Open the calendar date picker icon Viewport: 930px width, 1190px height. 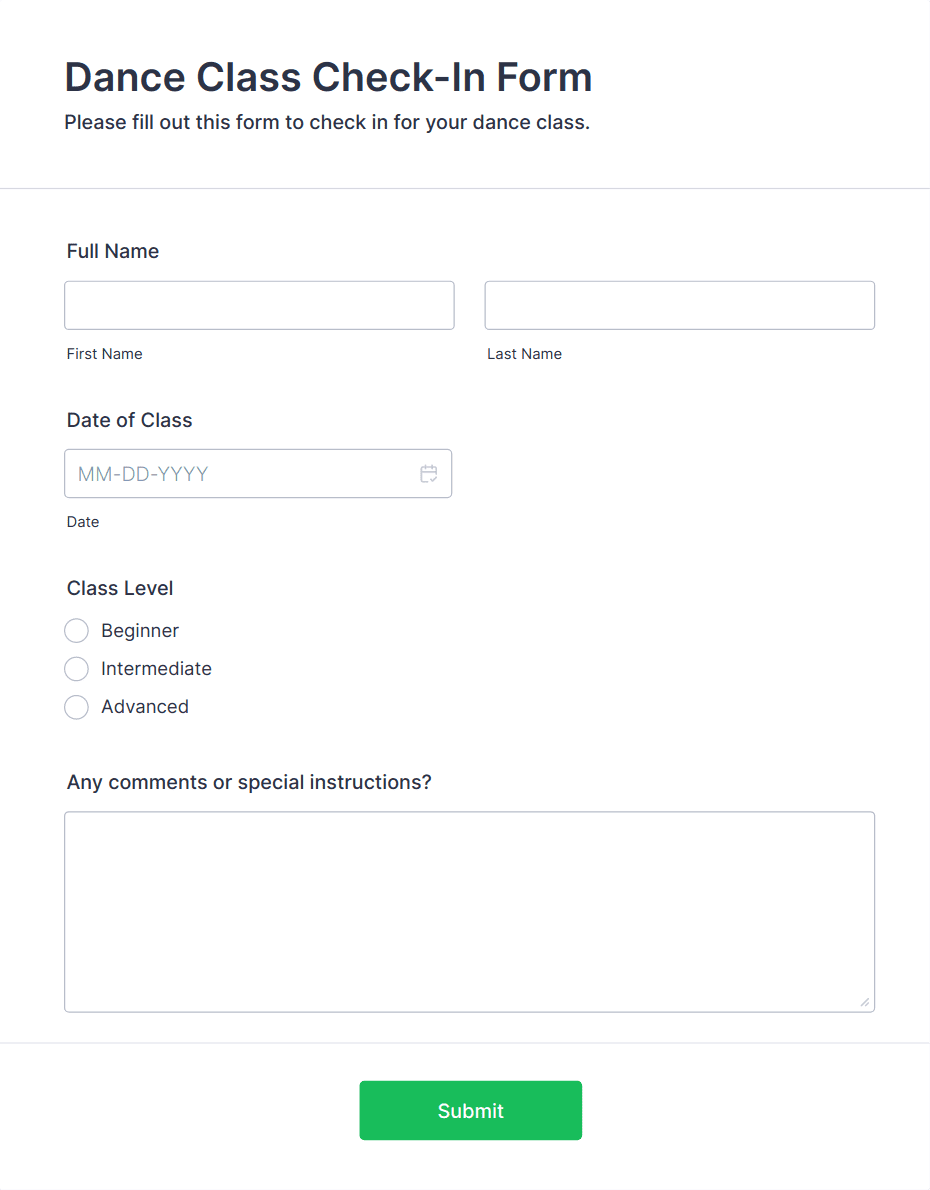tap(429, 473)
